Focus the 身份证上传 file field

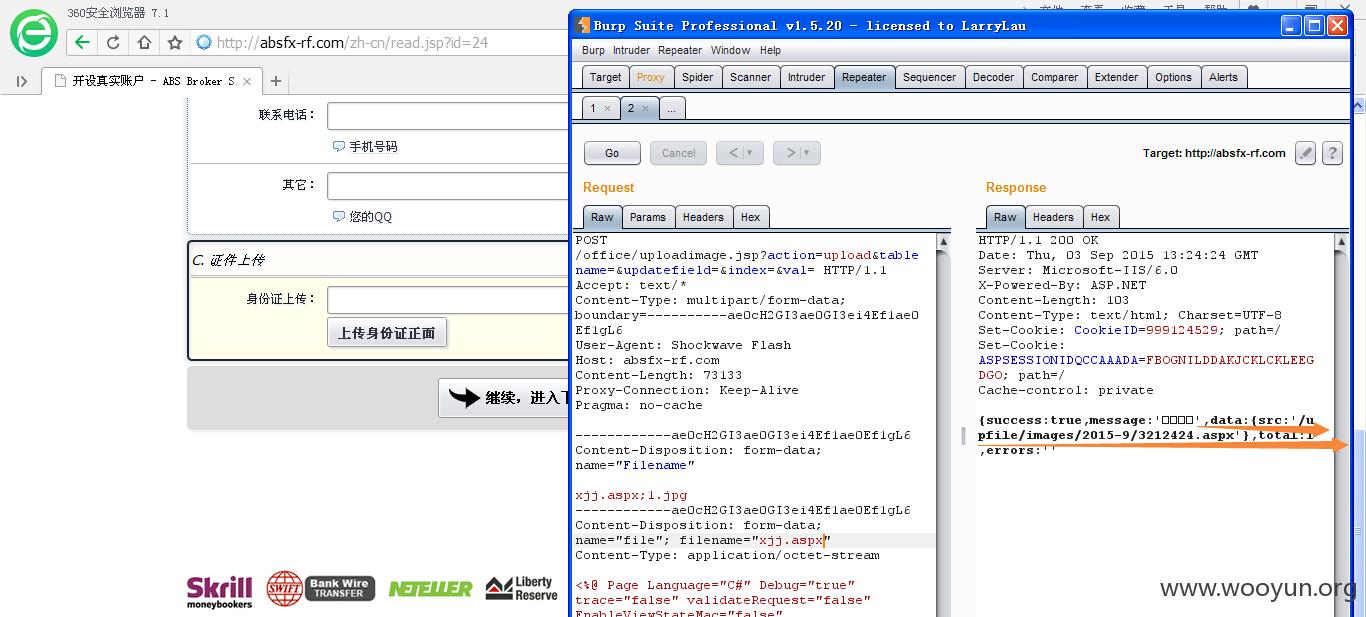click(x=448, y=300)
